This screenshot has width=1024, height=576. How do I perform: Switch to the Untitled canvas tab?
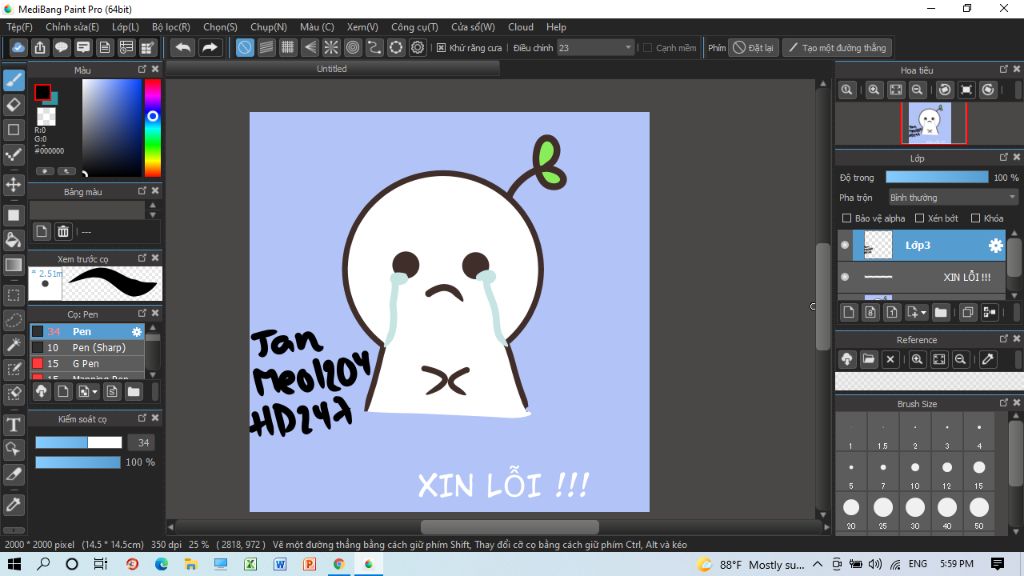[x=332, y=69]
